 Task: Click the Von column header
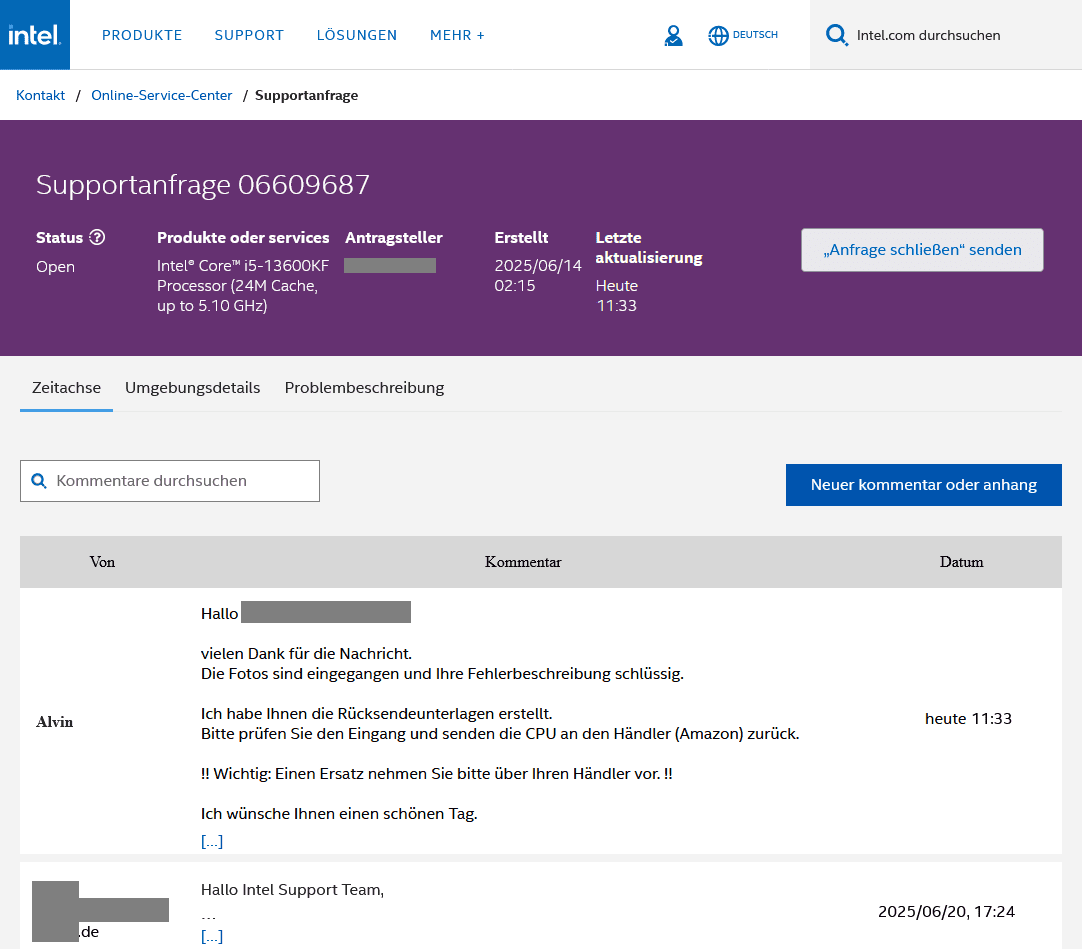point(102,562)
